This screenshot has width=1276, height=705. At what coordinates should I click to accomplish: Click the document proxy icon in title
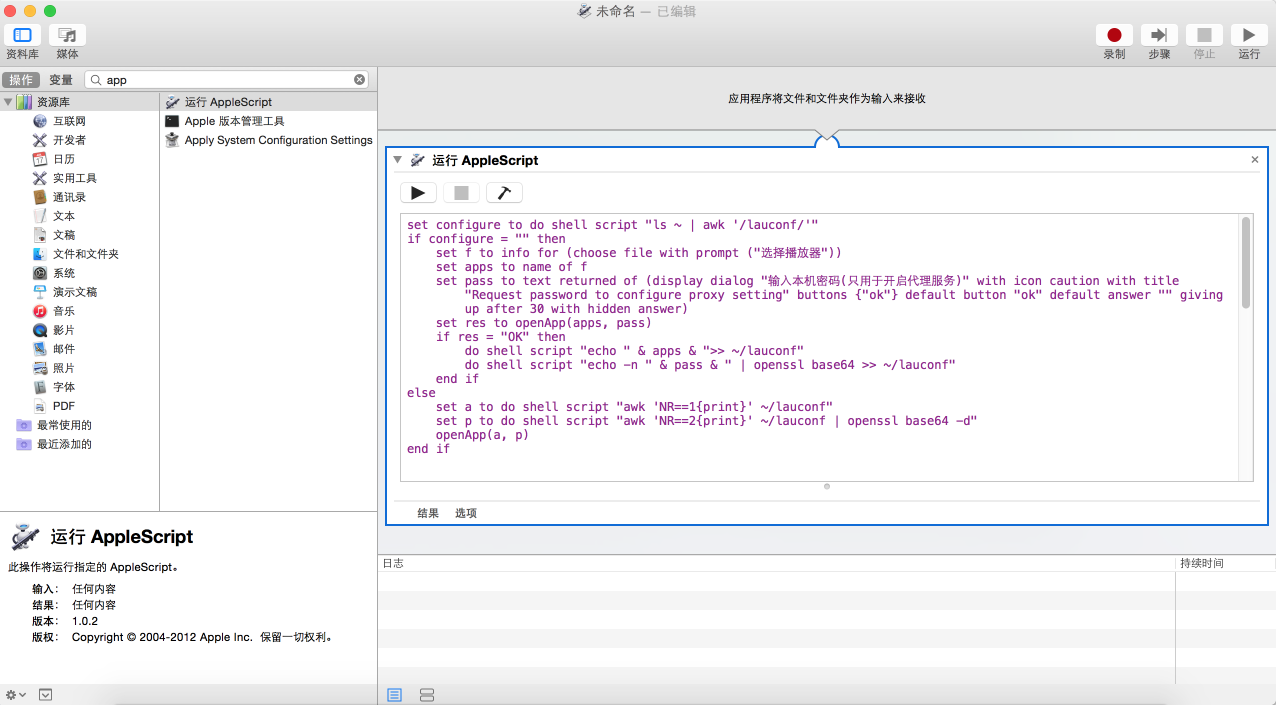[x=585, y=11]
